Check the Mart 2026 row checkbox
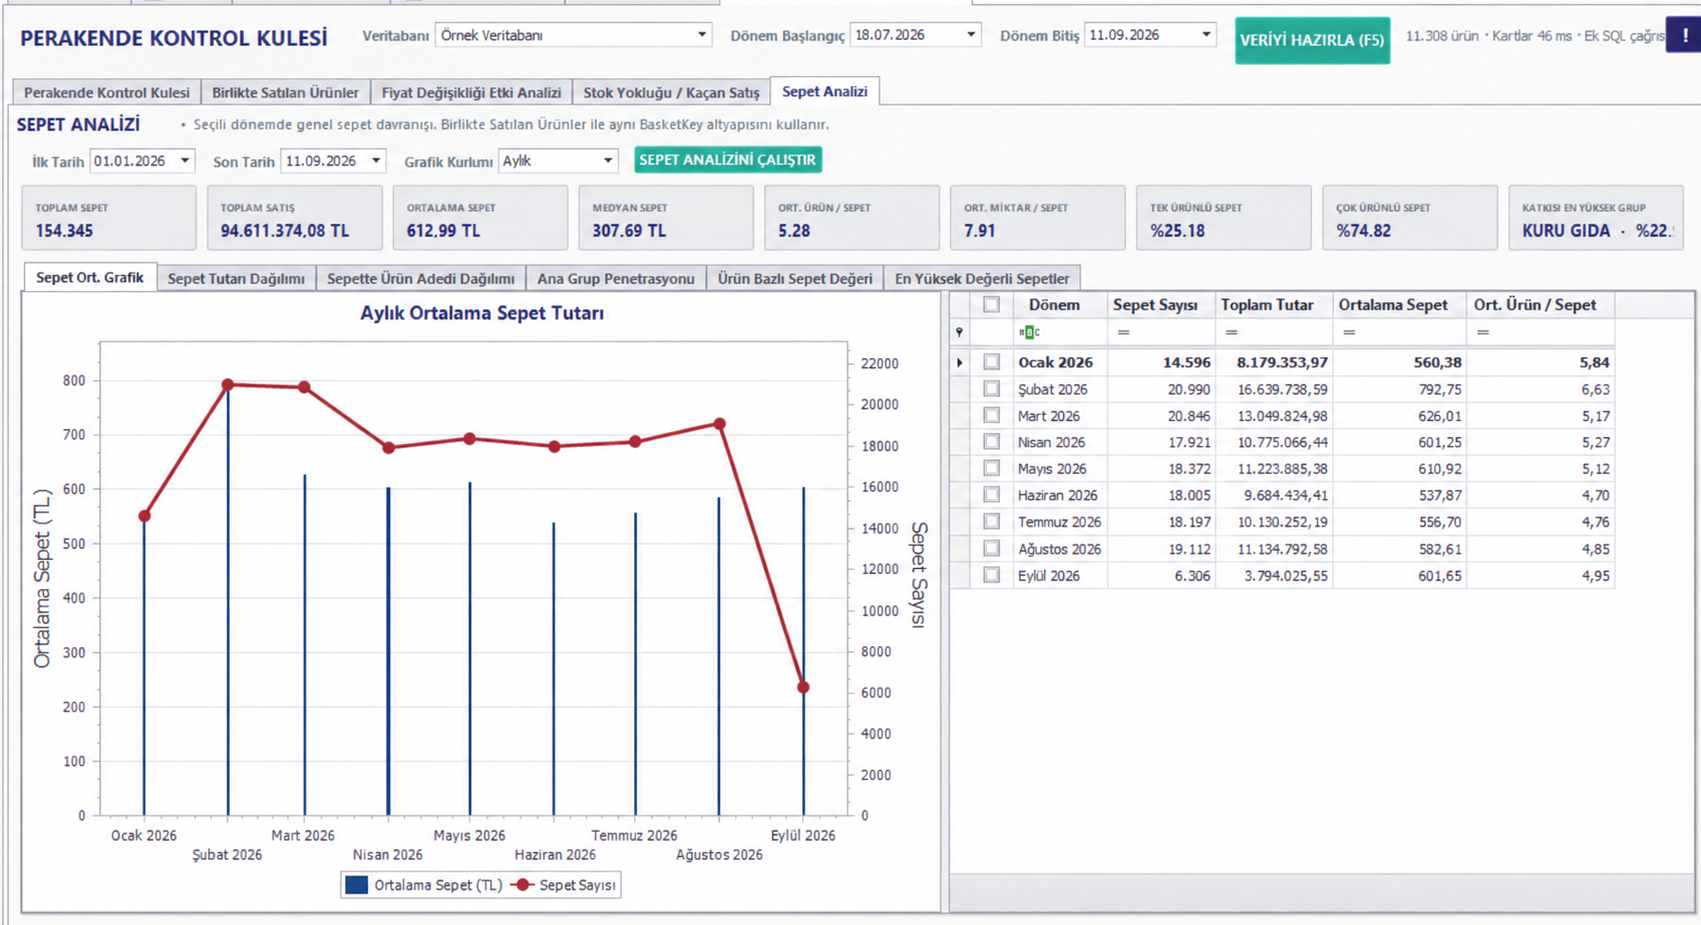Image resolution: width=1701 pixels, height=925 pixels. pos(991,415)
